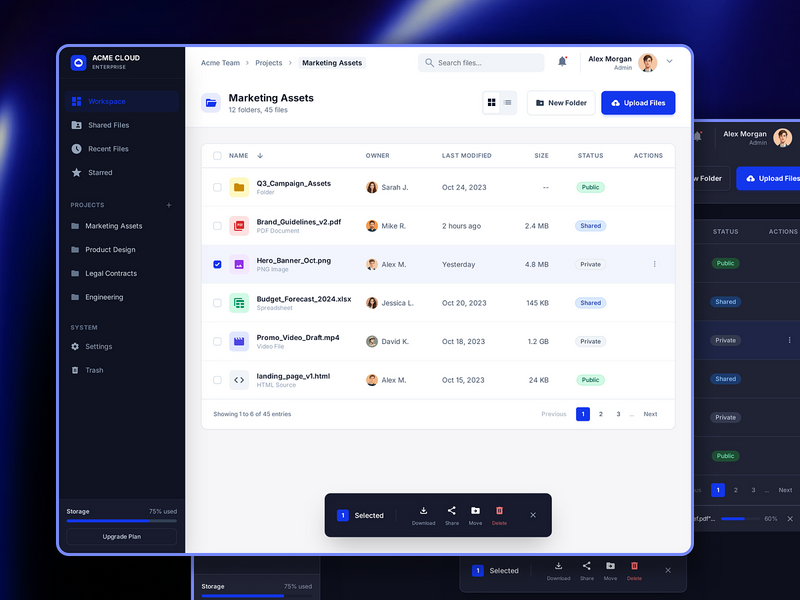
Task: Click the Projects breadcrumb link
Action: (x=269, y=62)
